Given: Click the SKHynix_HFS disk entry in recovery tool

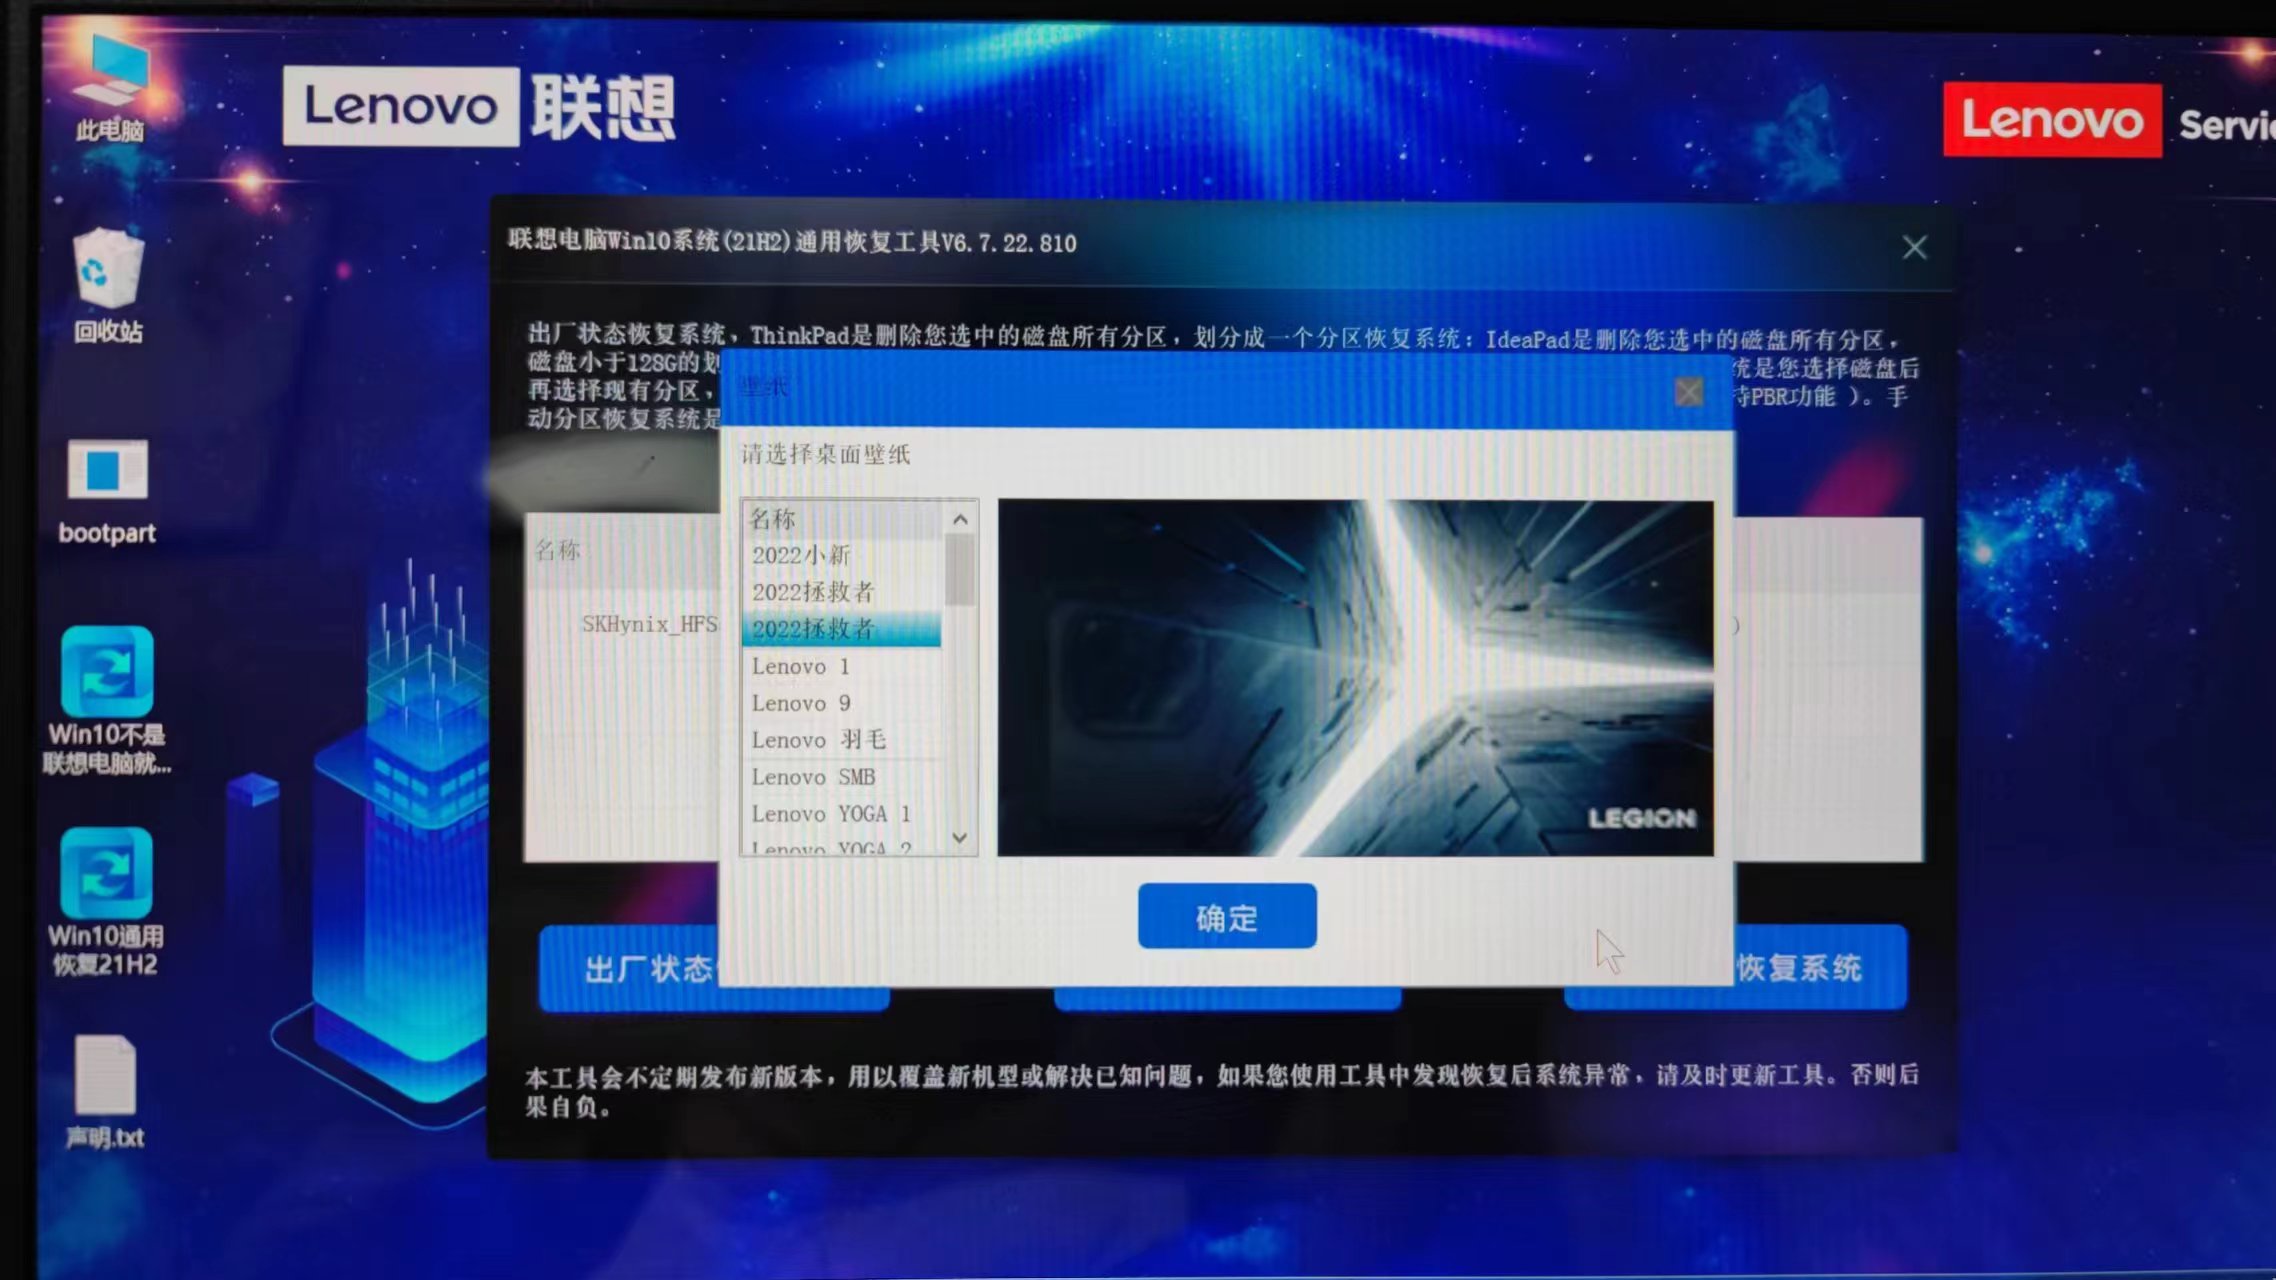Looking at the screenshot, I should point(649,624).
